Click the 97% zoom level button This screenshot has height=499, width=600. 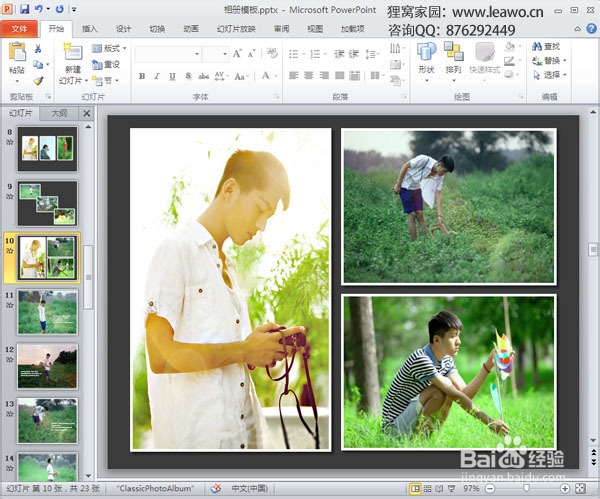tap(471, 488)
